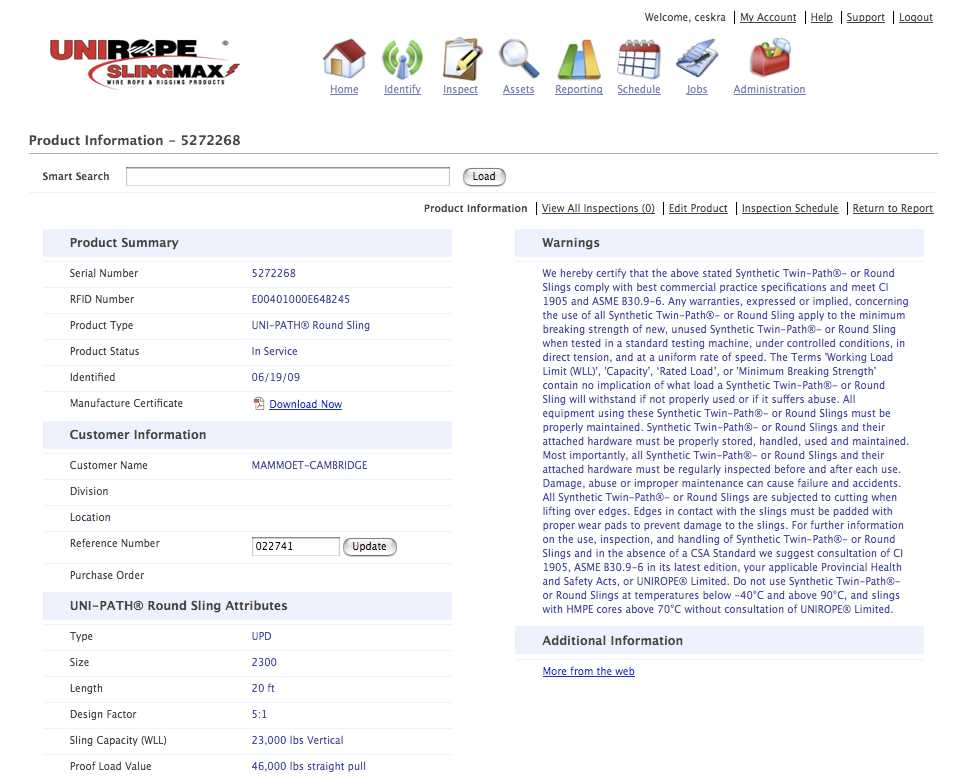Log out using the Logout link
This screenshot has height=781, width=977.
pos(916,18)
